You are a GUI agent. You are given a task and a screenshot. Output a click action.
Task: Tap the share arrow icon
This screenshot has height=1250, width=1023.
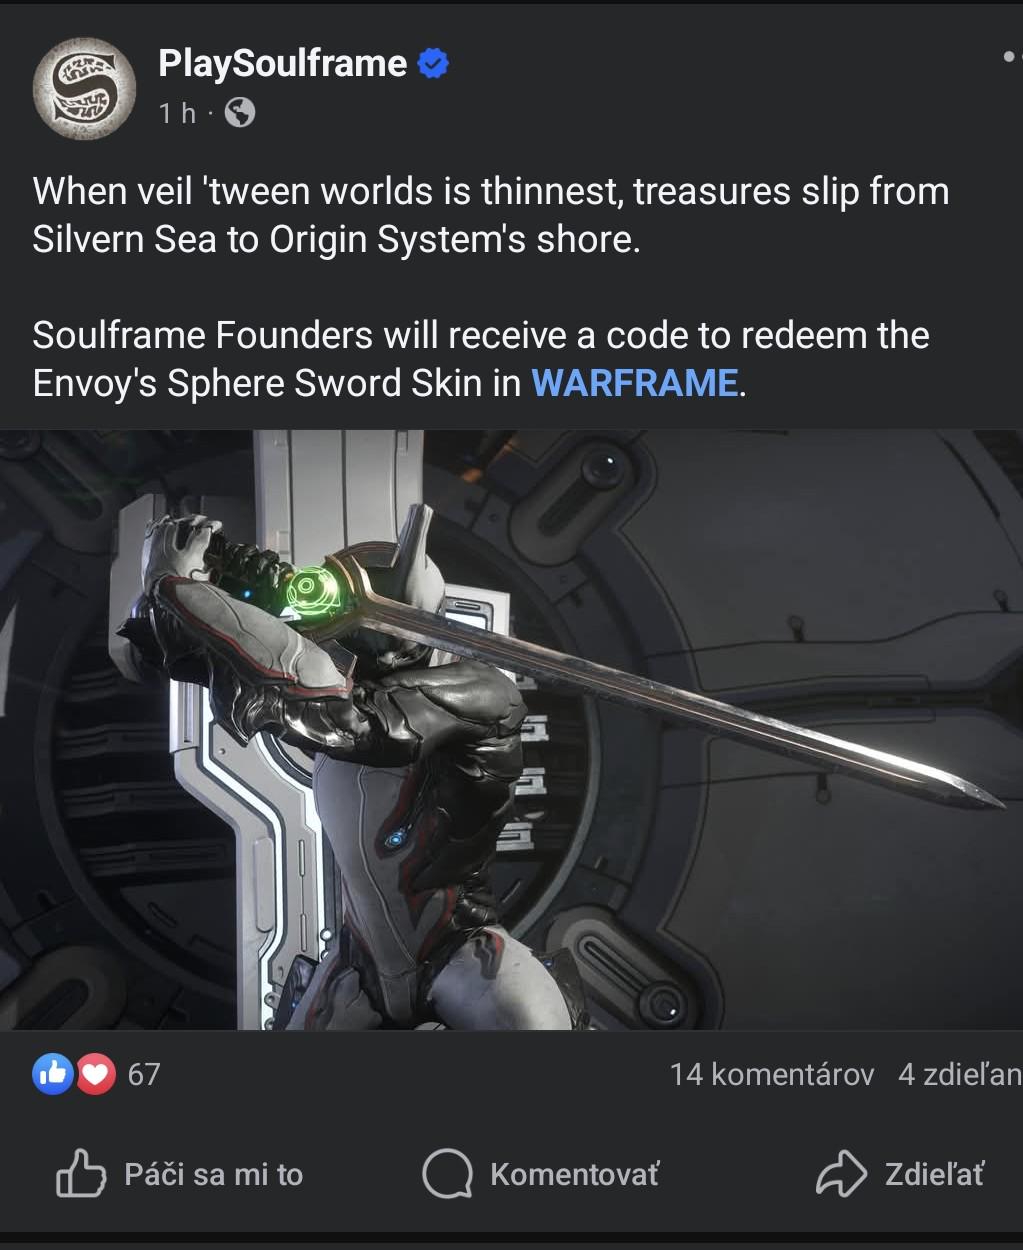coord(841,1174)
